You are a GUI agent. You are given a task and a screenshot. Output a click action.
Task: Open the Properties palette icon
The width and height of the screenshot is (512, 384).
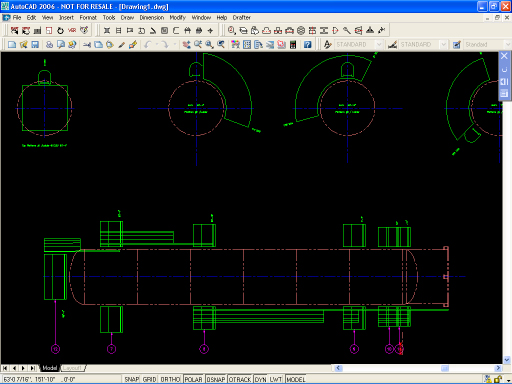click(x=235, y=44)
